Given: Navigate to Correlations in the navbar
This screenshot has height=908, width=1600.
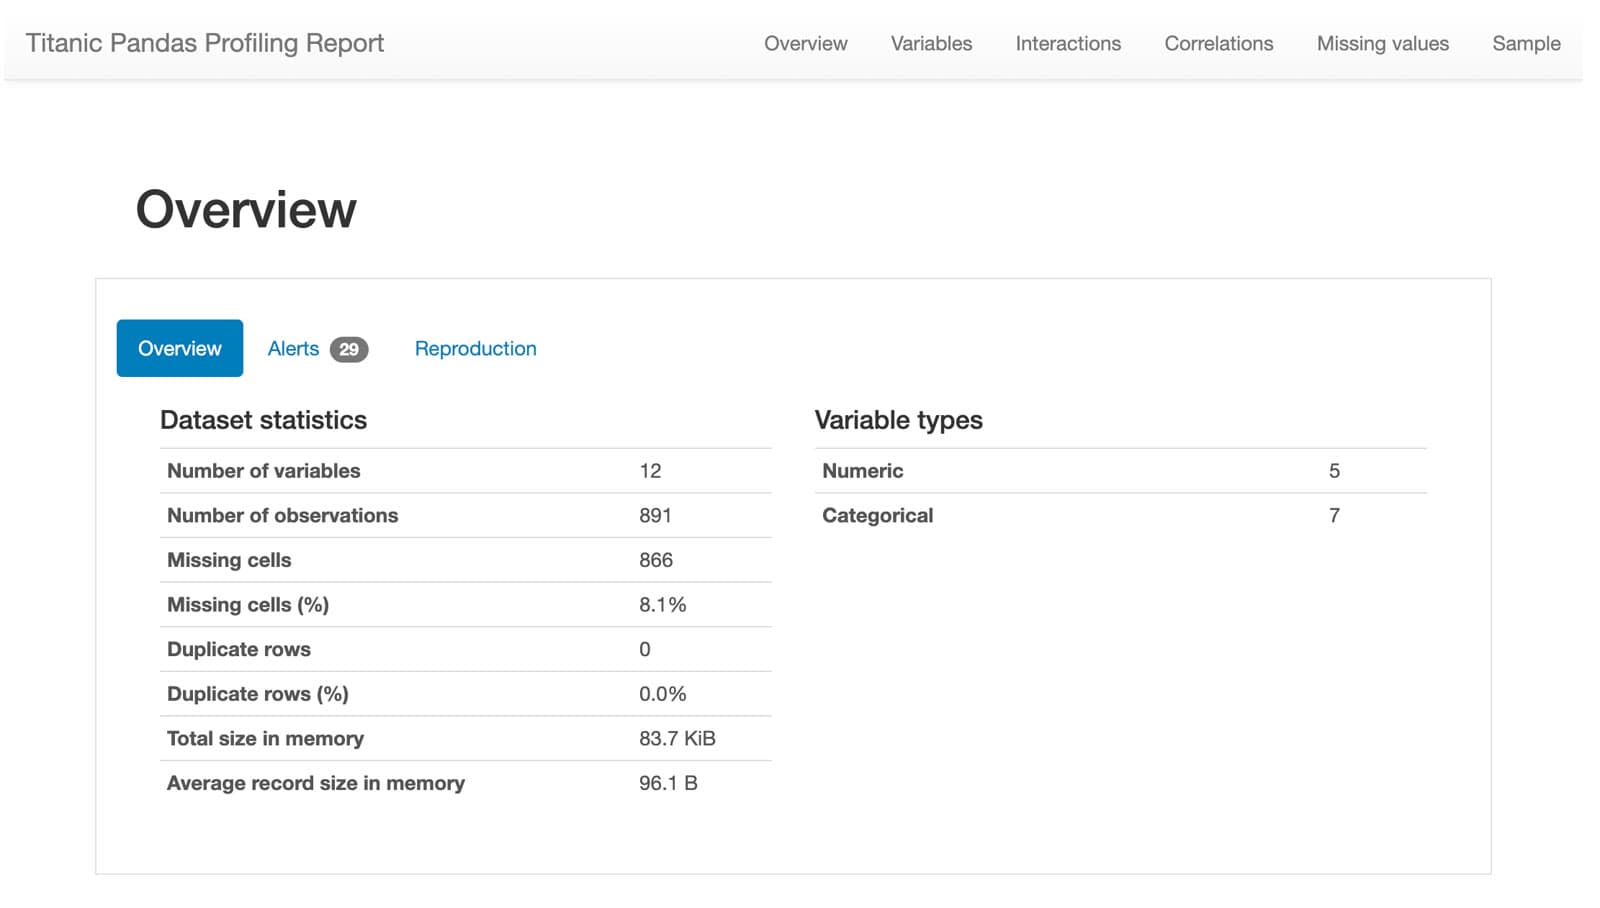Looking at the screenshot, I should [1218, 43].
